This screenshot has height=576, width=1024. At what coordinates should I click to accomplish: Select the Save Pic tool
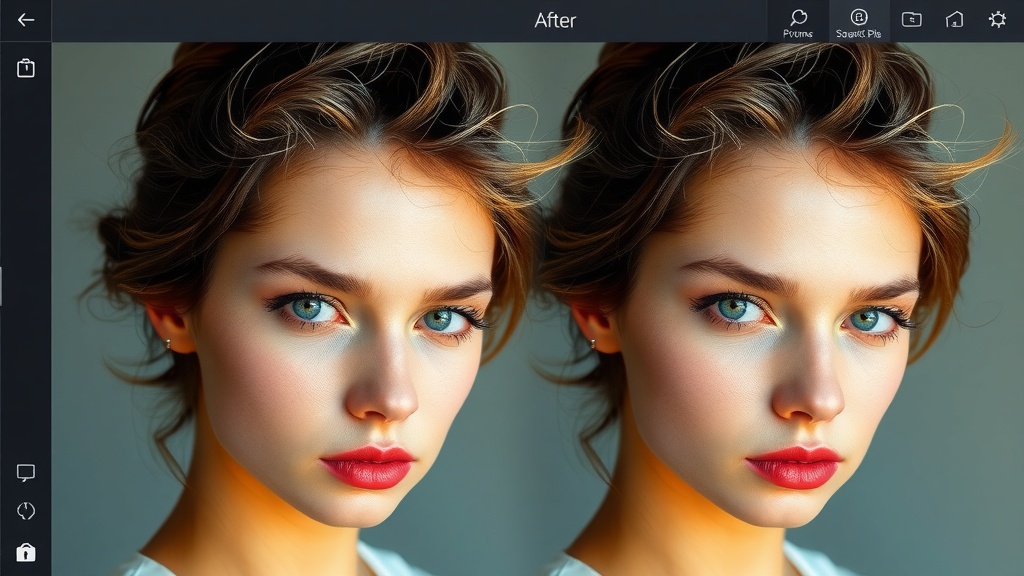click(x=857, y=18)
